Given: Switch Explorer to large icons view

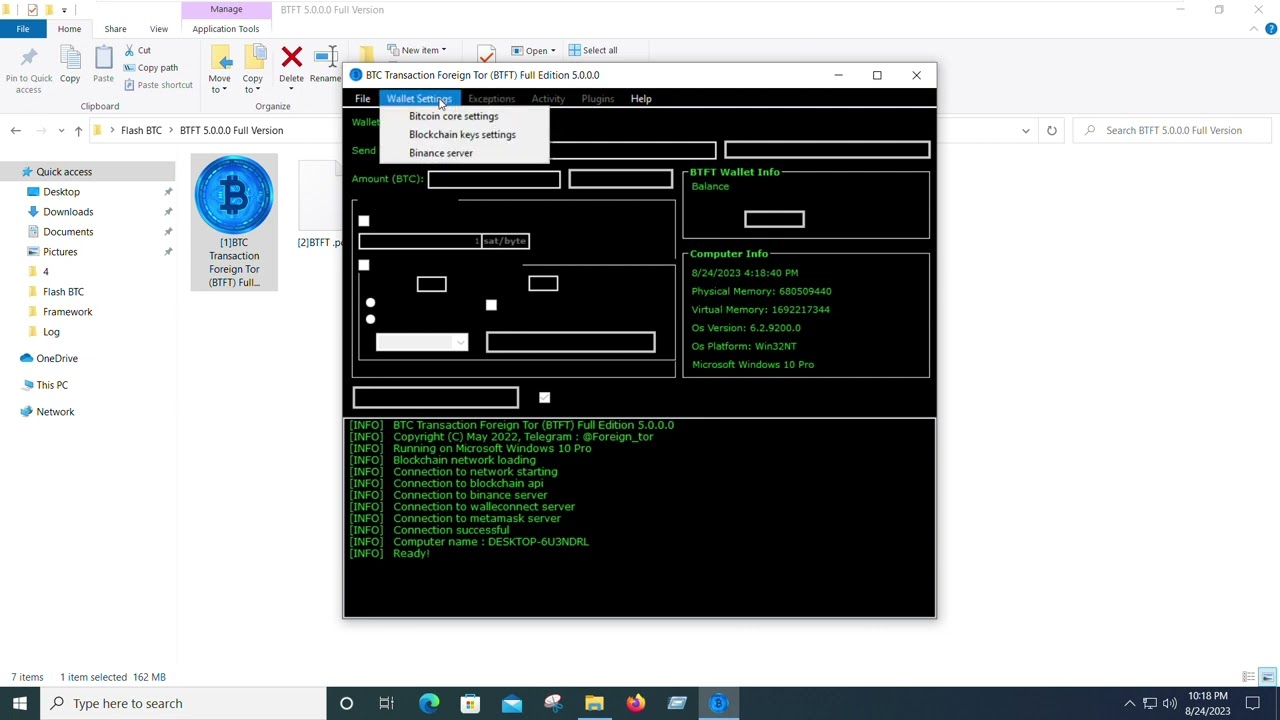Looking at the screenshot, I should [x=1267, y=677].
